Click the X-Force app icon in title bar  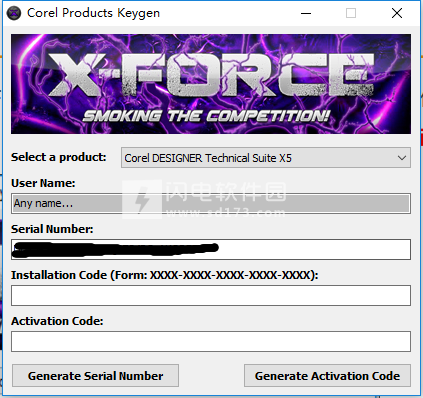click(14, 13)
